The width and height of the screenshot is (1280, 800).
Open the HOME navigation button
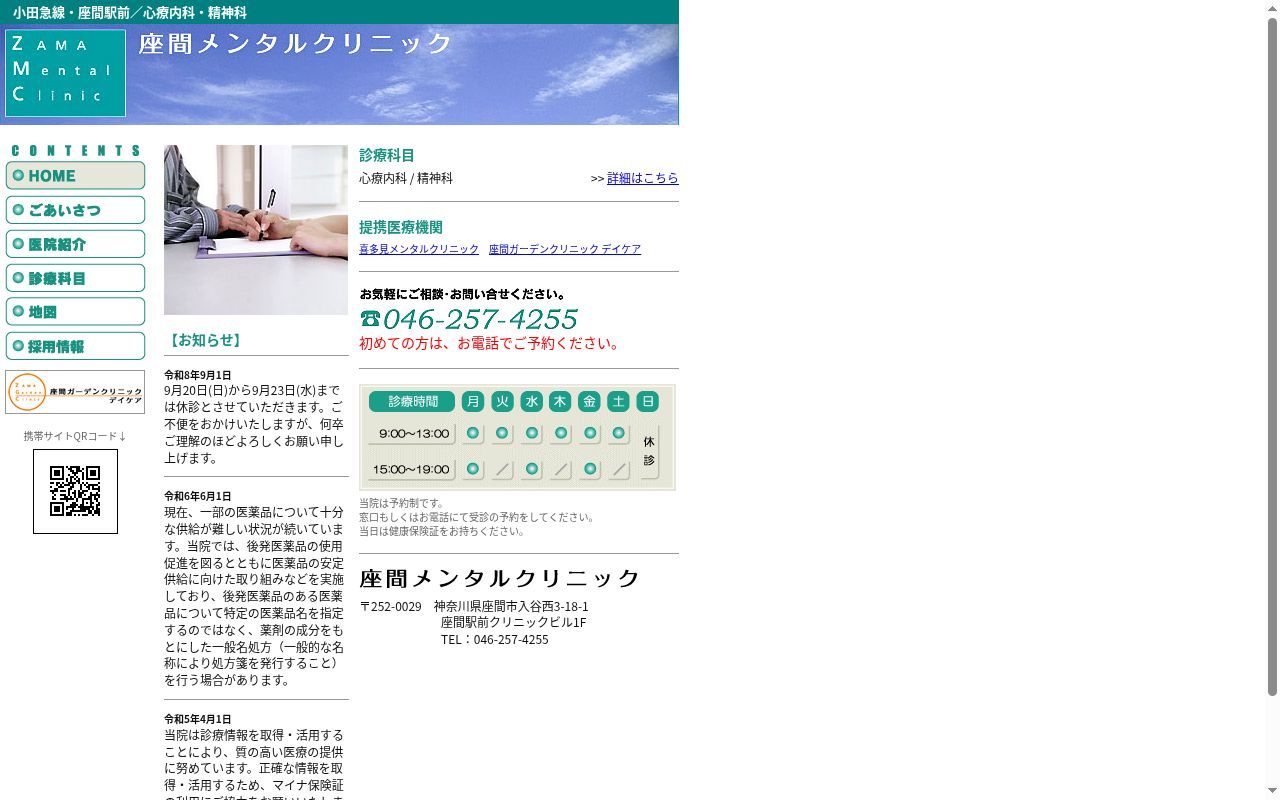tap(75, 176)
